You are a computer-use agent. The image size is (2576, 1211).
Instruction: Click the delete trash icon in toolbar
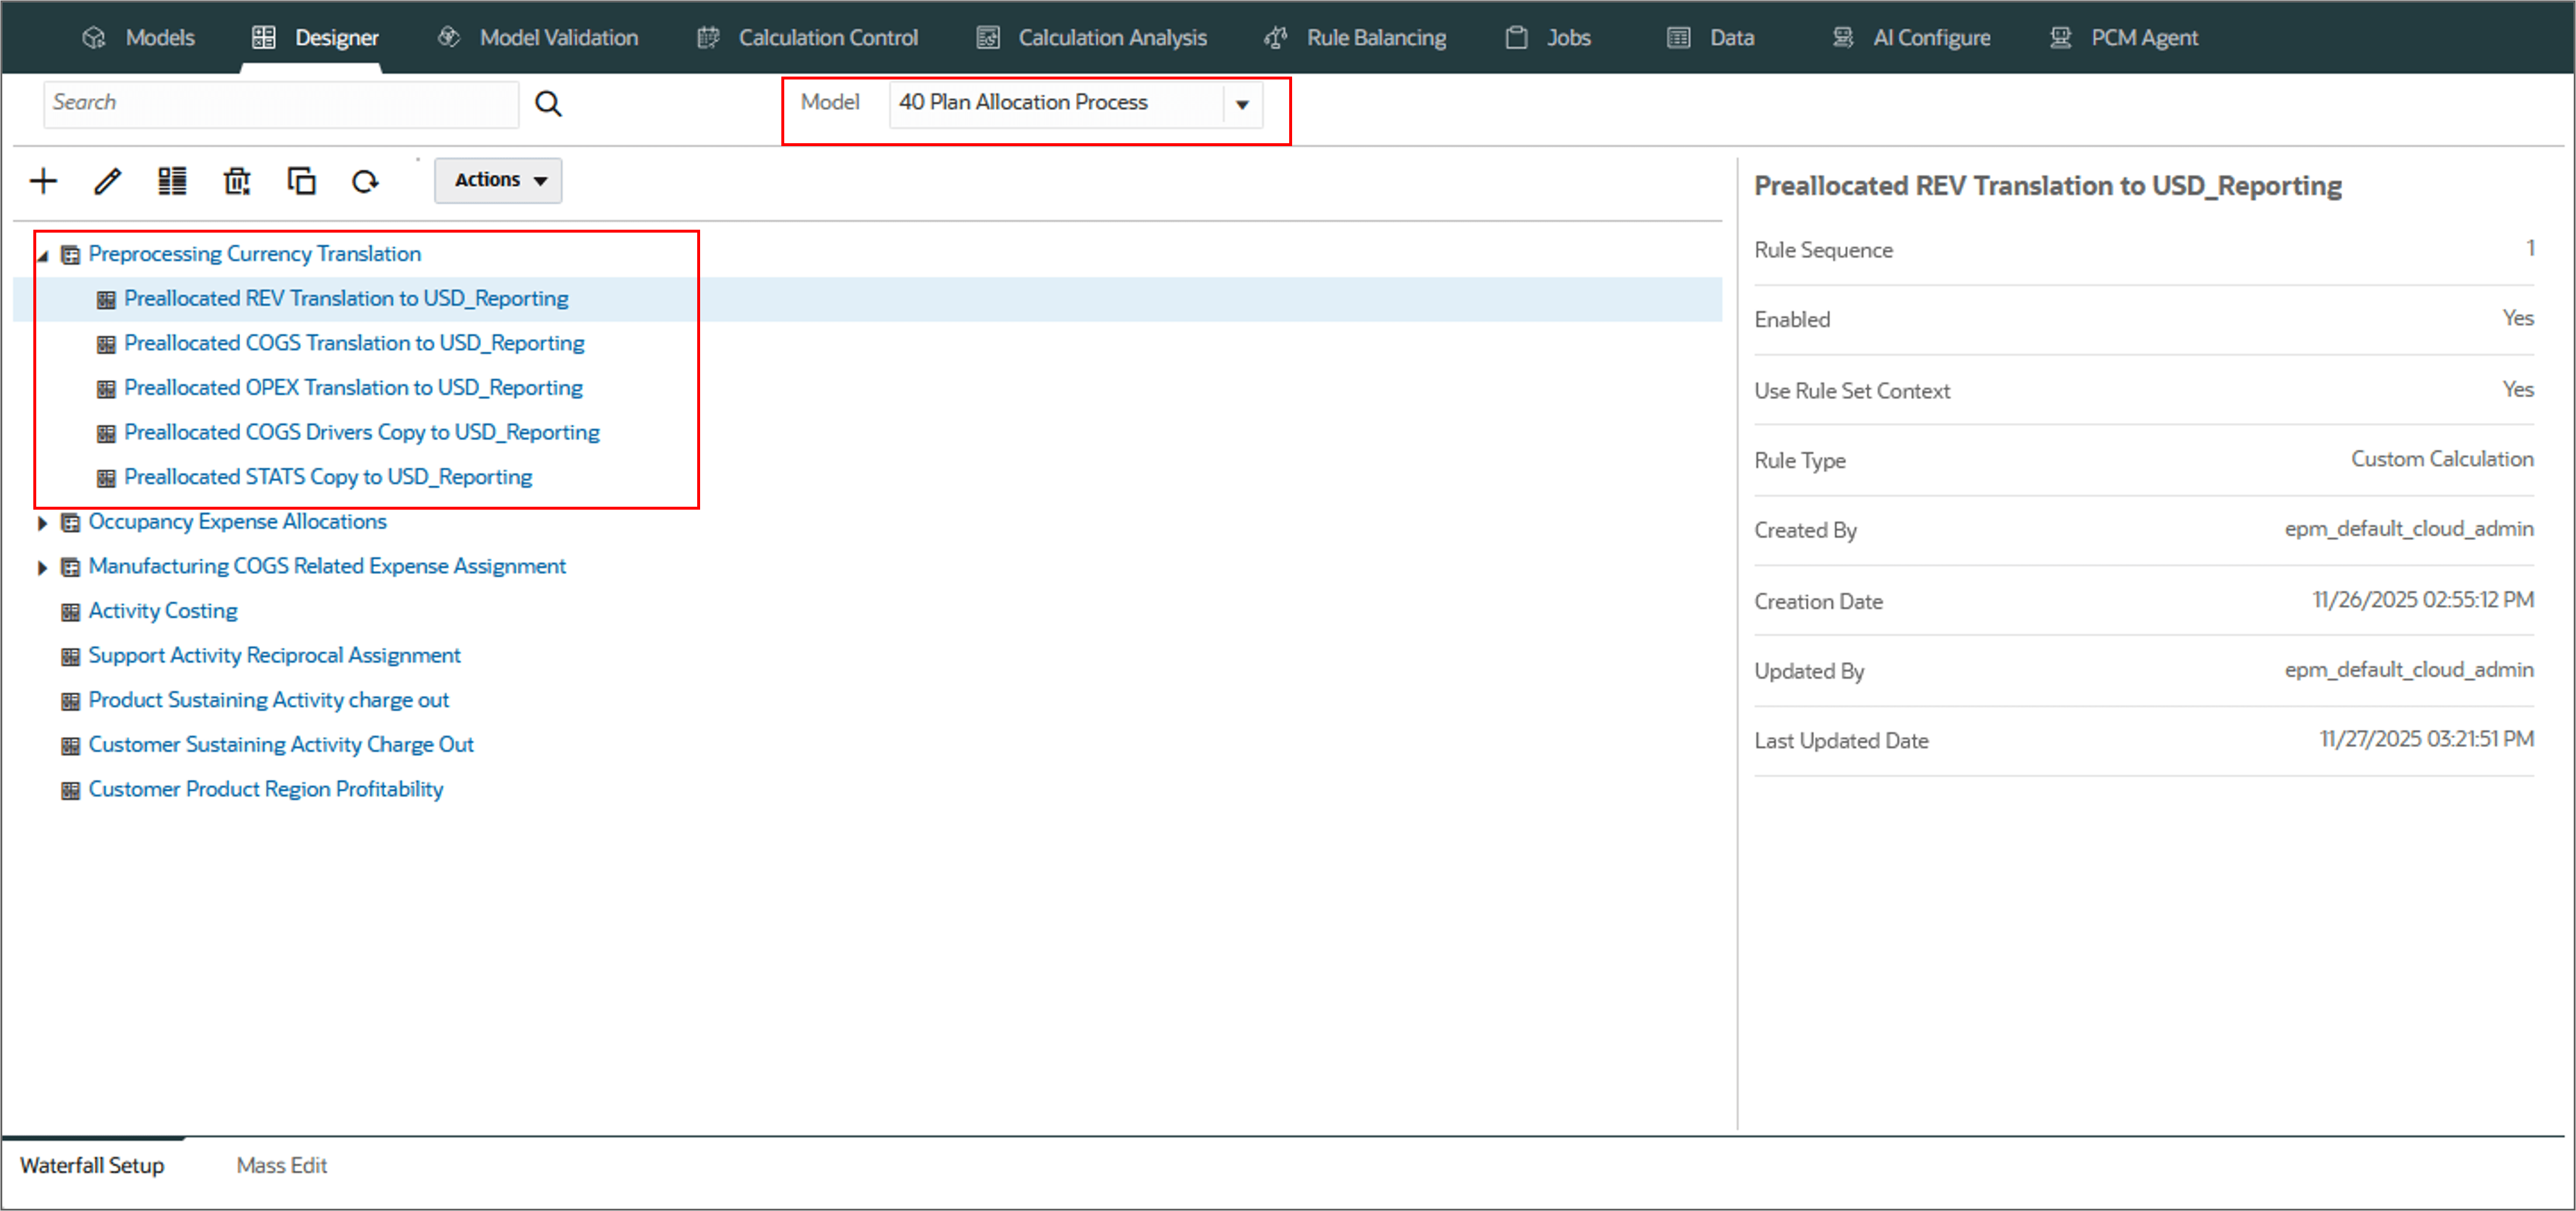tap(237, 181)
